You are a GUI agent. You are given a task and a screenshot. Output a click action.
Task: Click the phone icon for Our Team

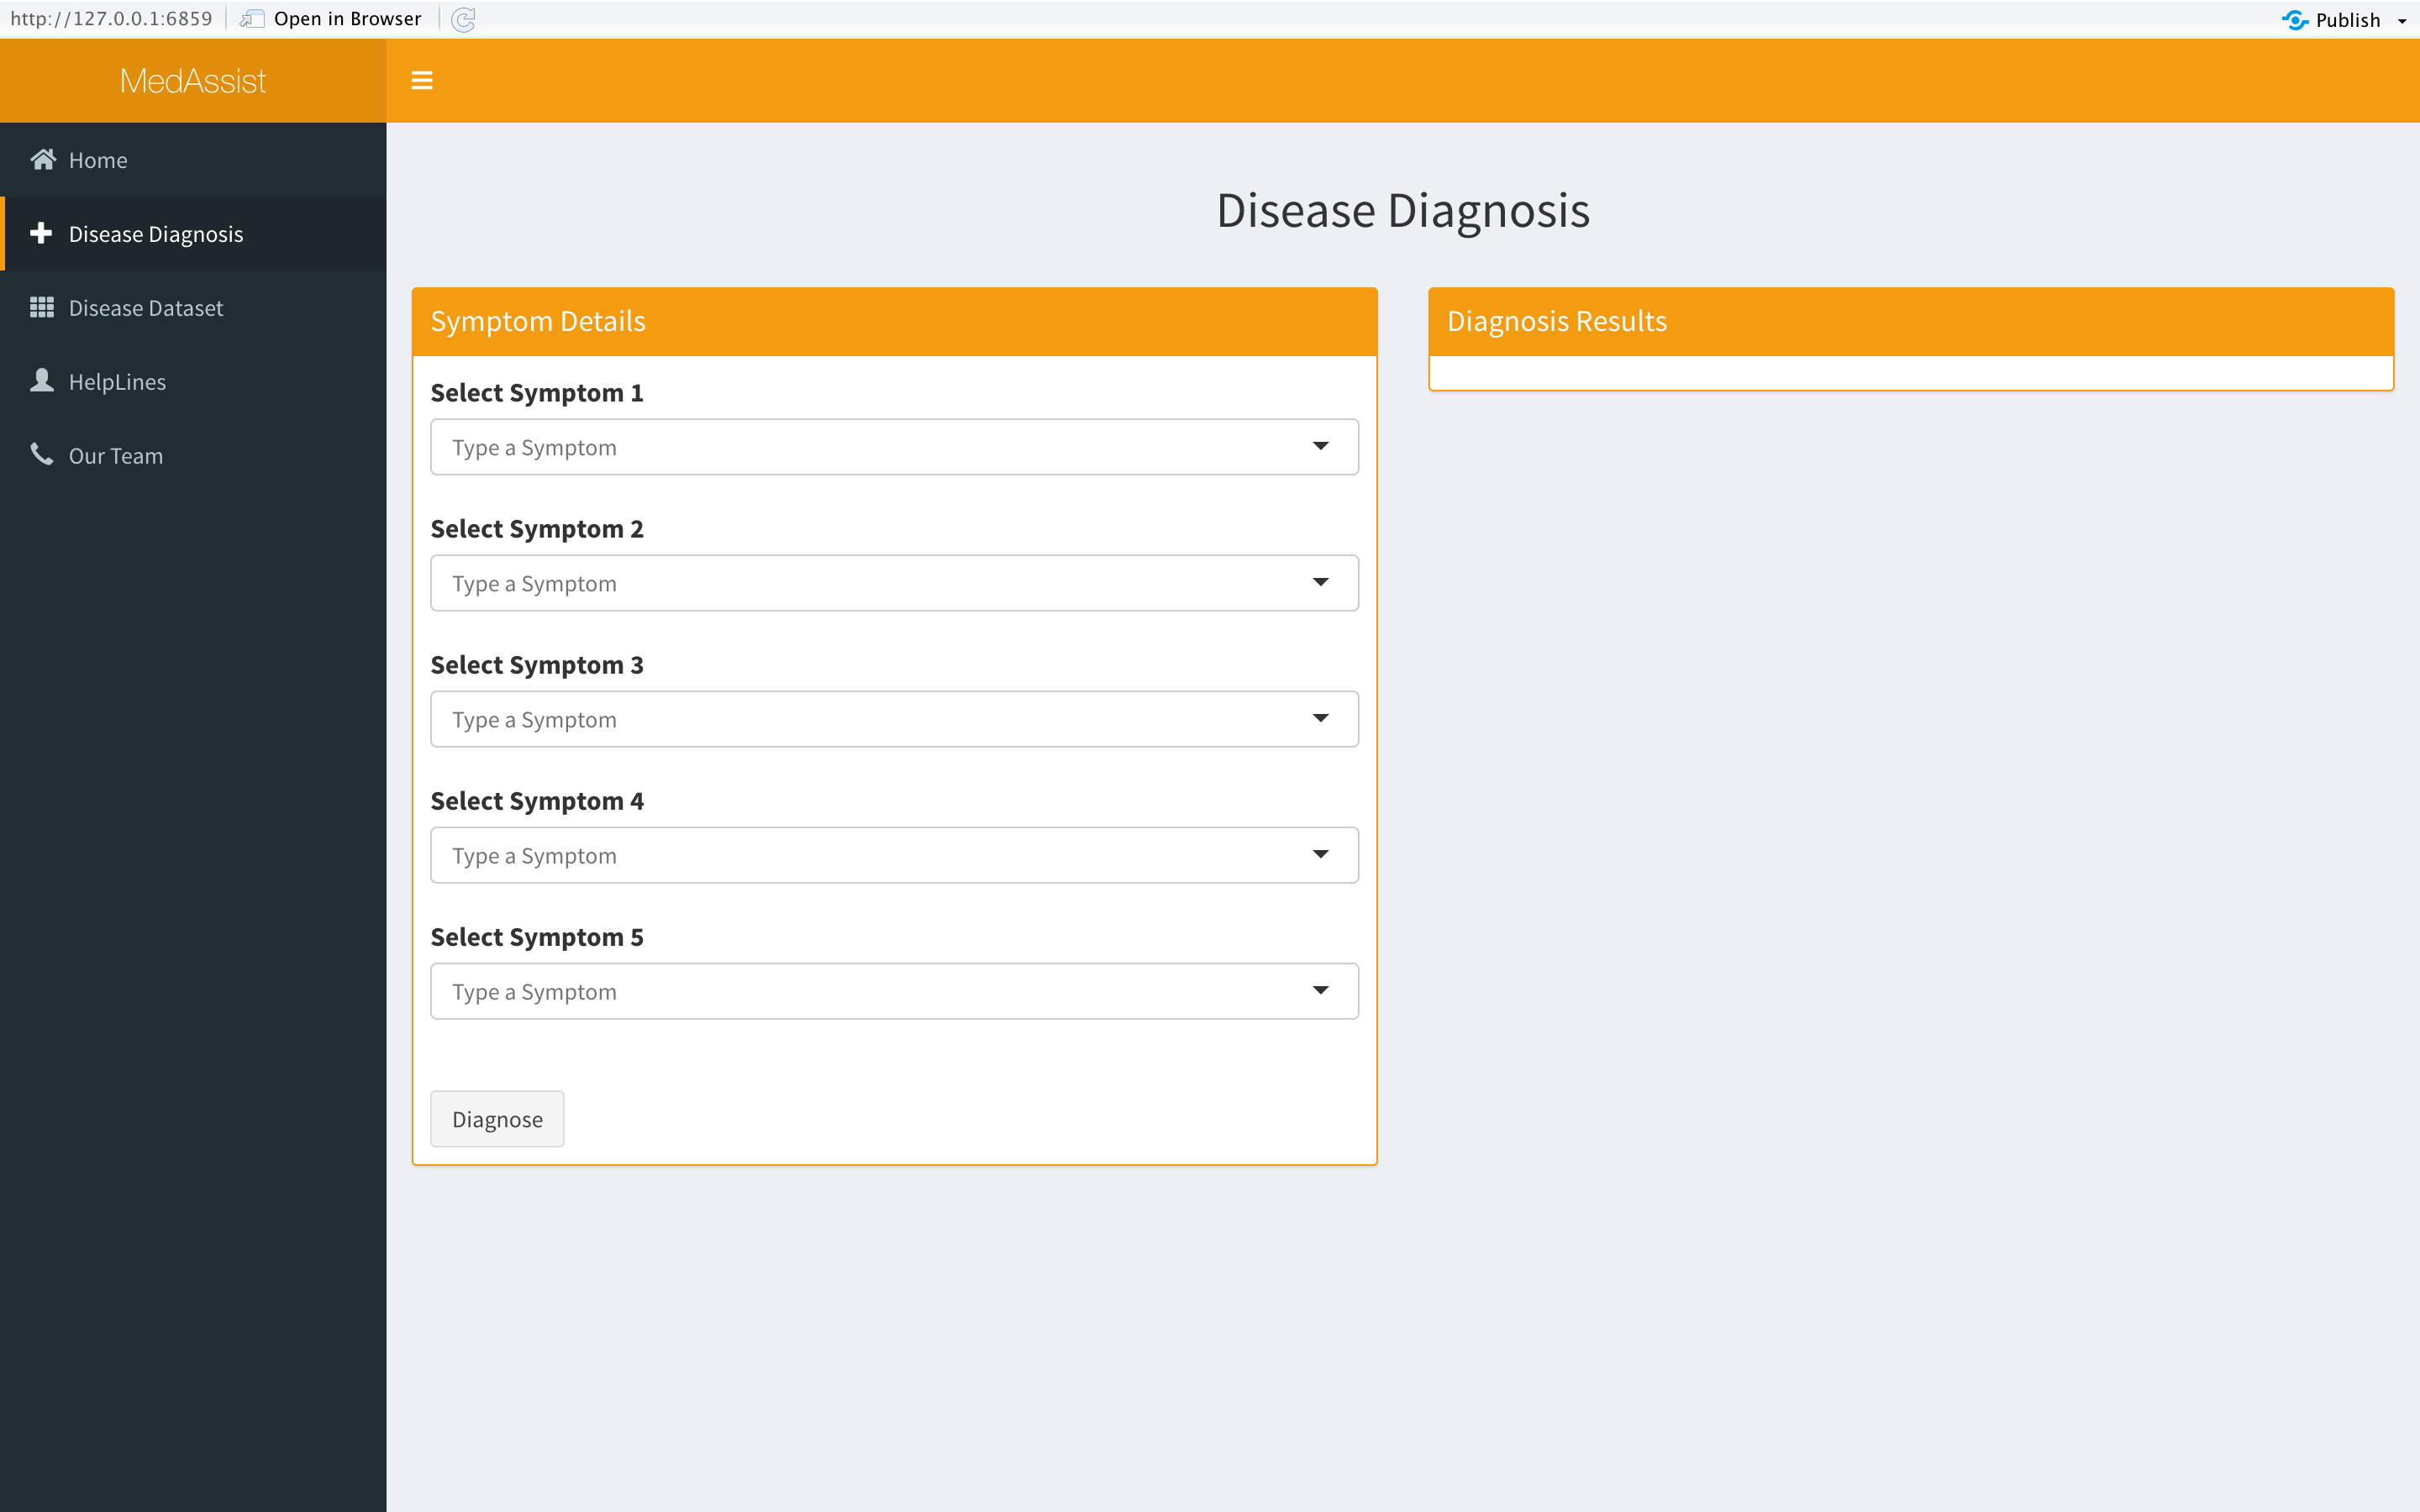click(x=41, y=455)
